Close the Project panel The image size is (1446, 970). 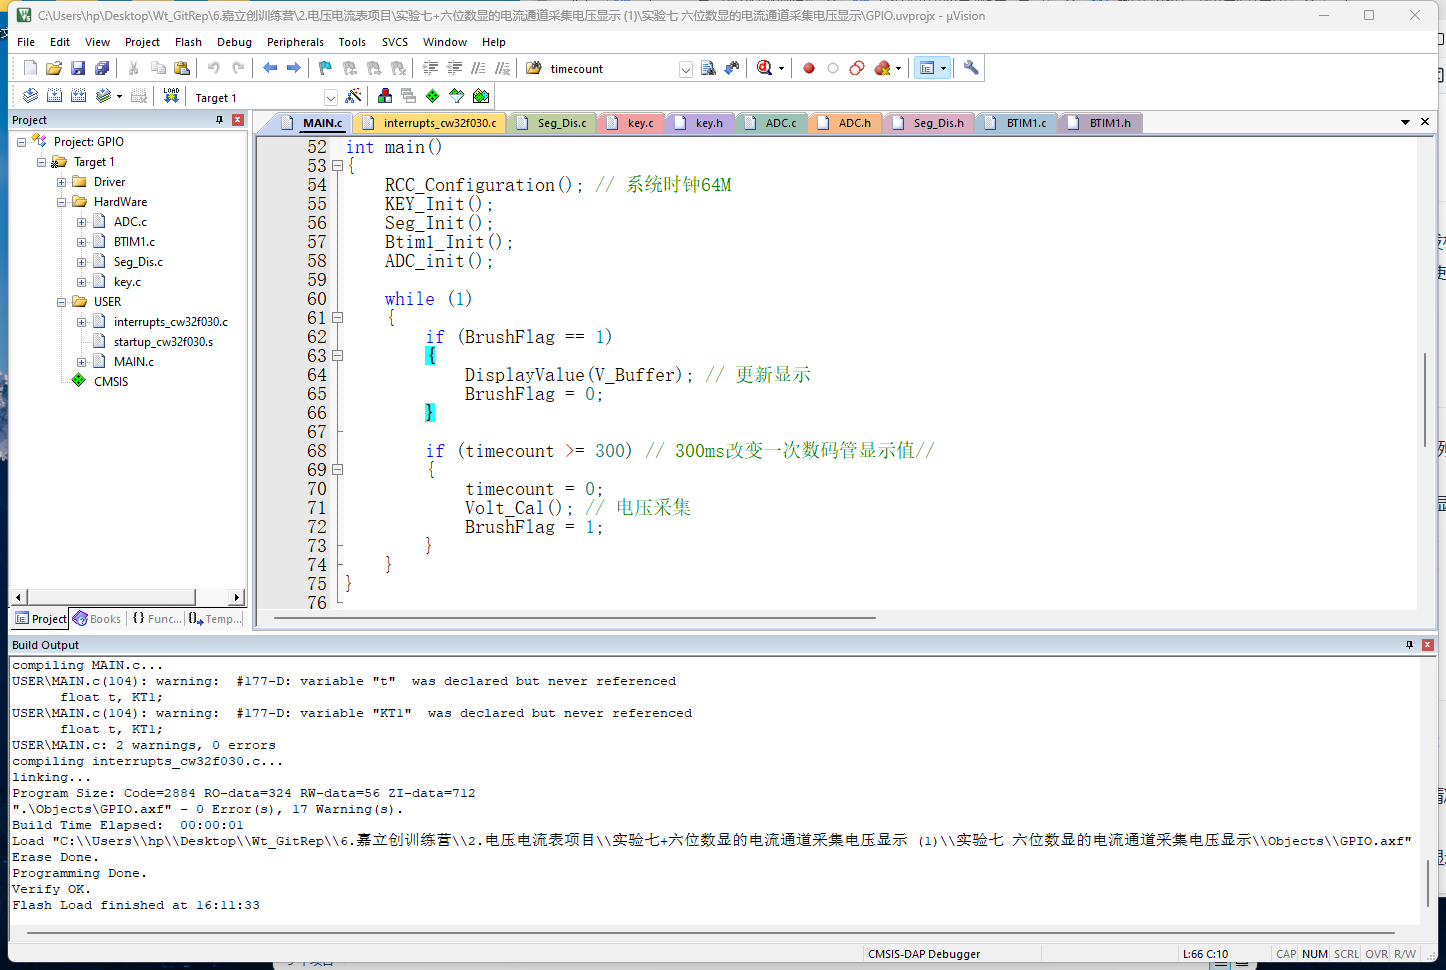point(238,120)
